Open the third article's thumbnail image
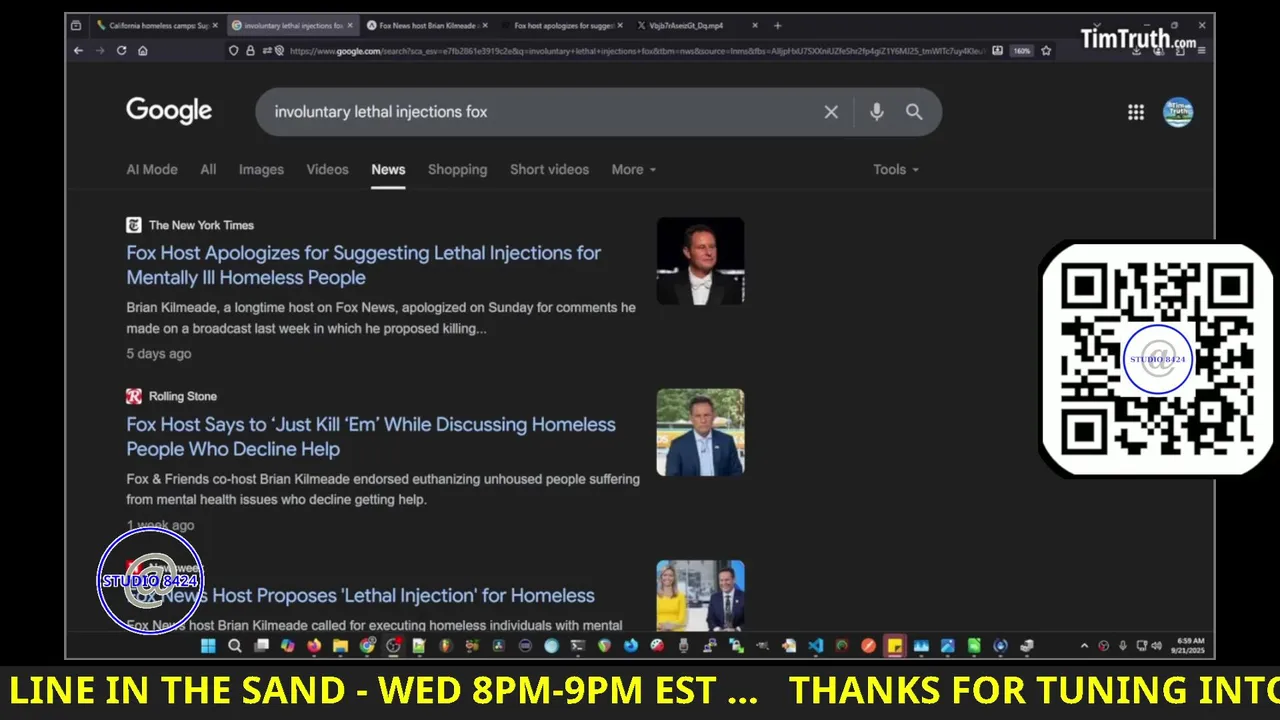This screenshot has width=1280, height=720. click(700, 595)
